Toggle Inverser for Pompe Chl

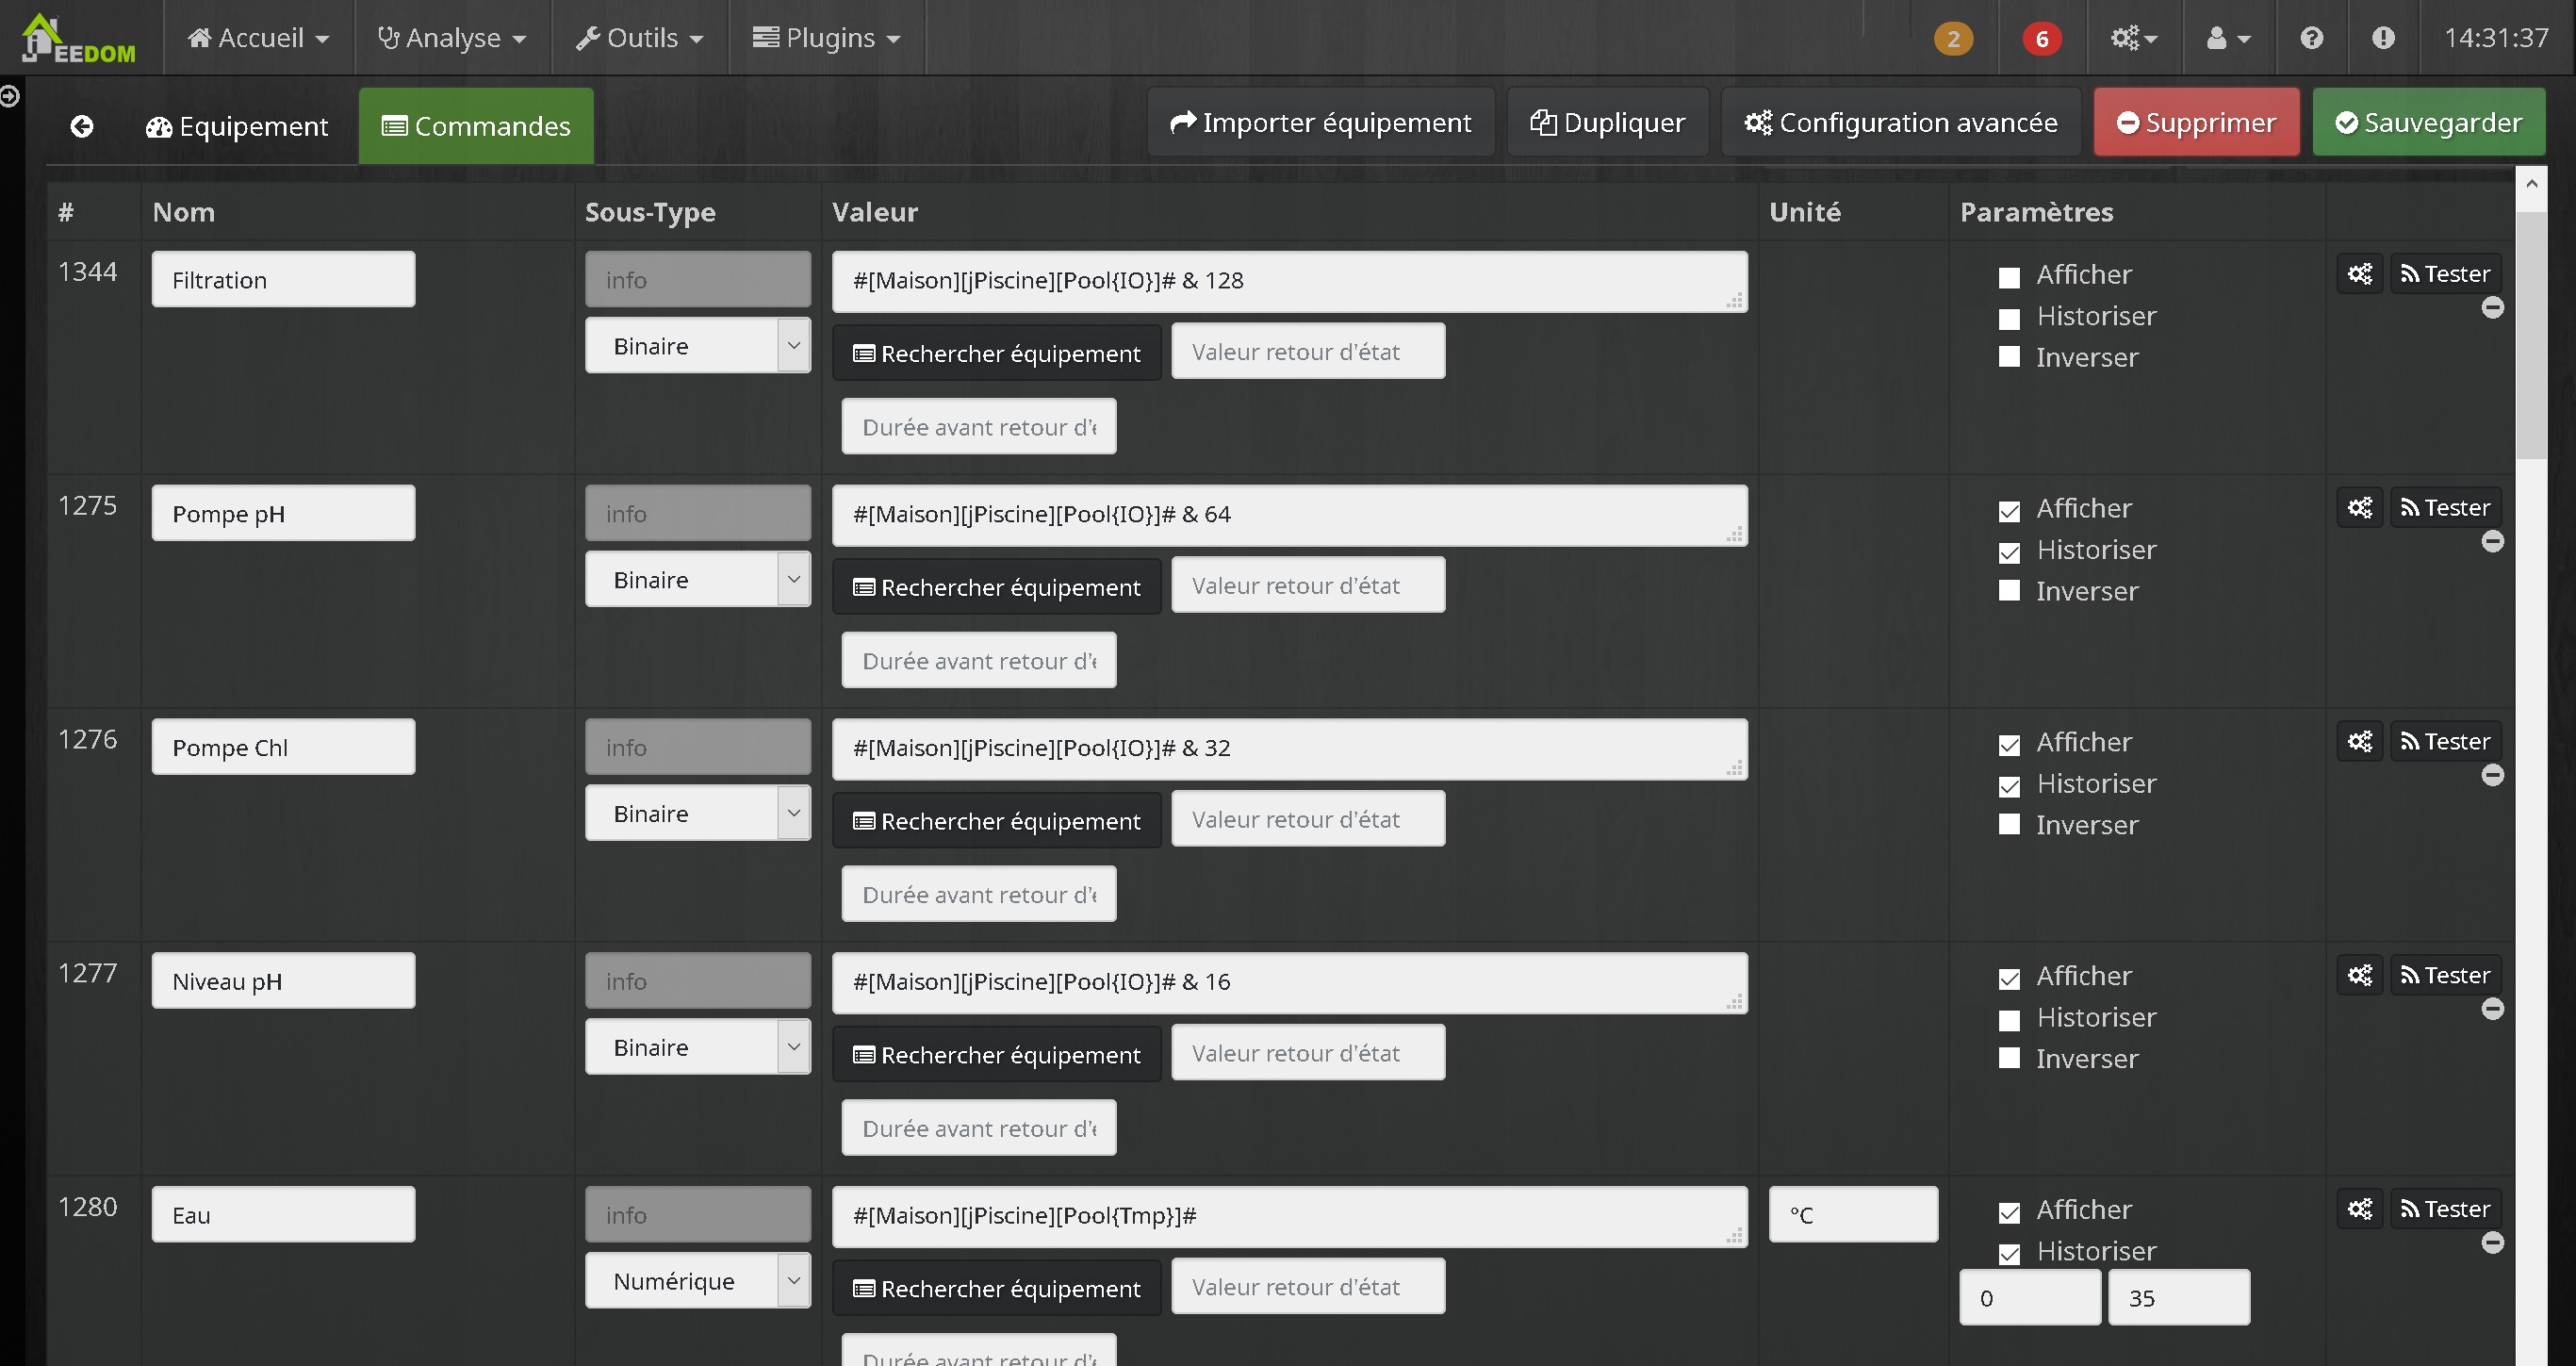coord(2009,824)
